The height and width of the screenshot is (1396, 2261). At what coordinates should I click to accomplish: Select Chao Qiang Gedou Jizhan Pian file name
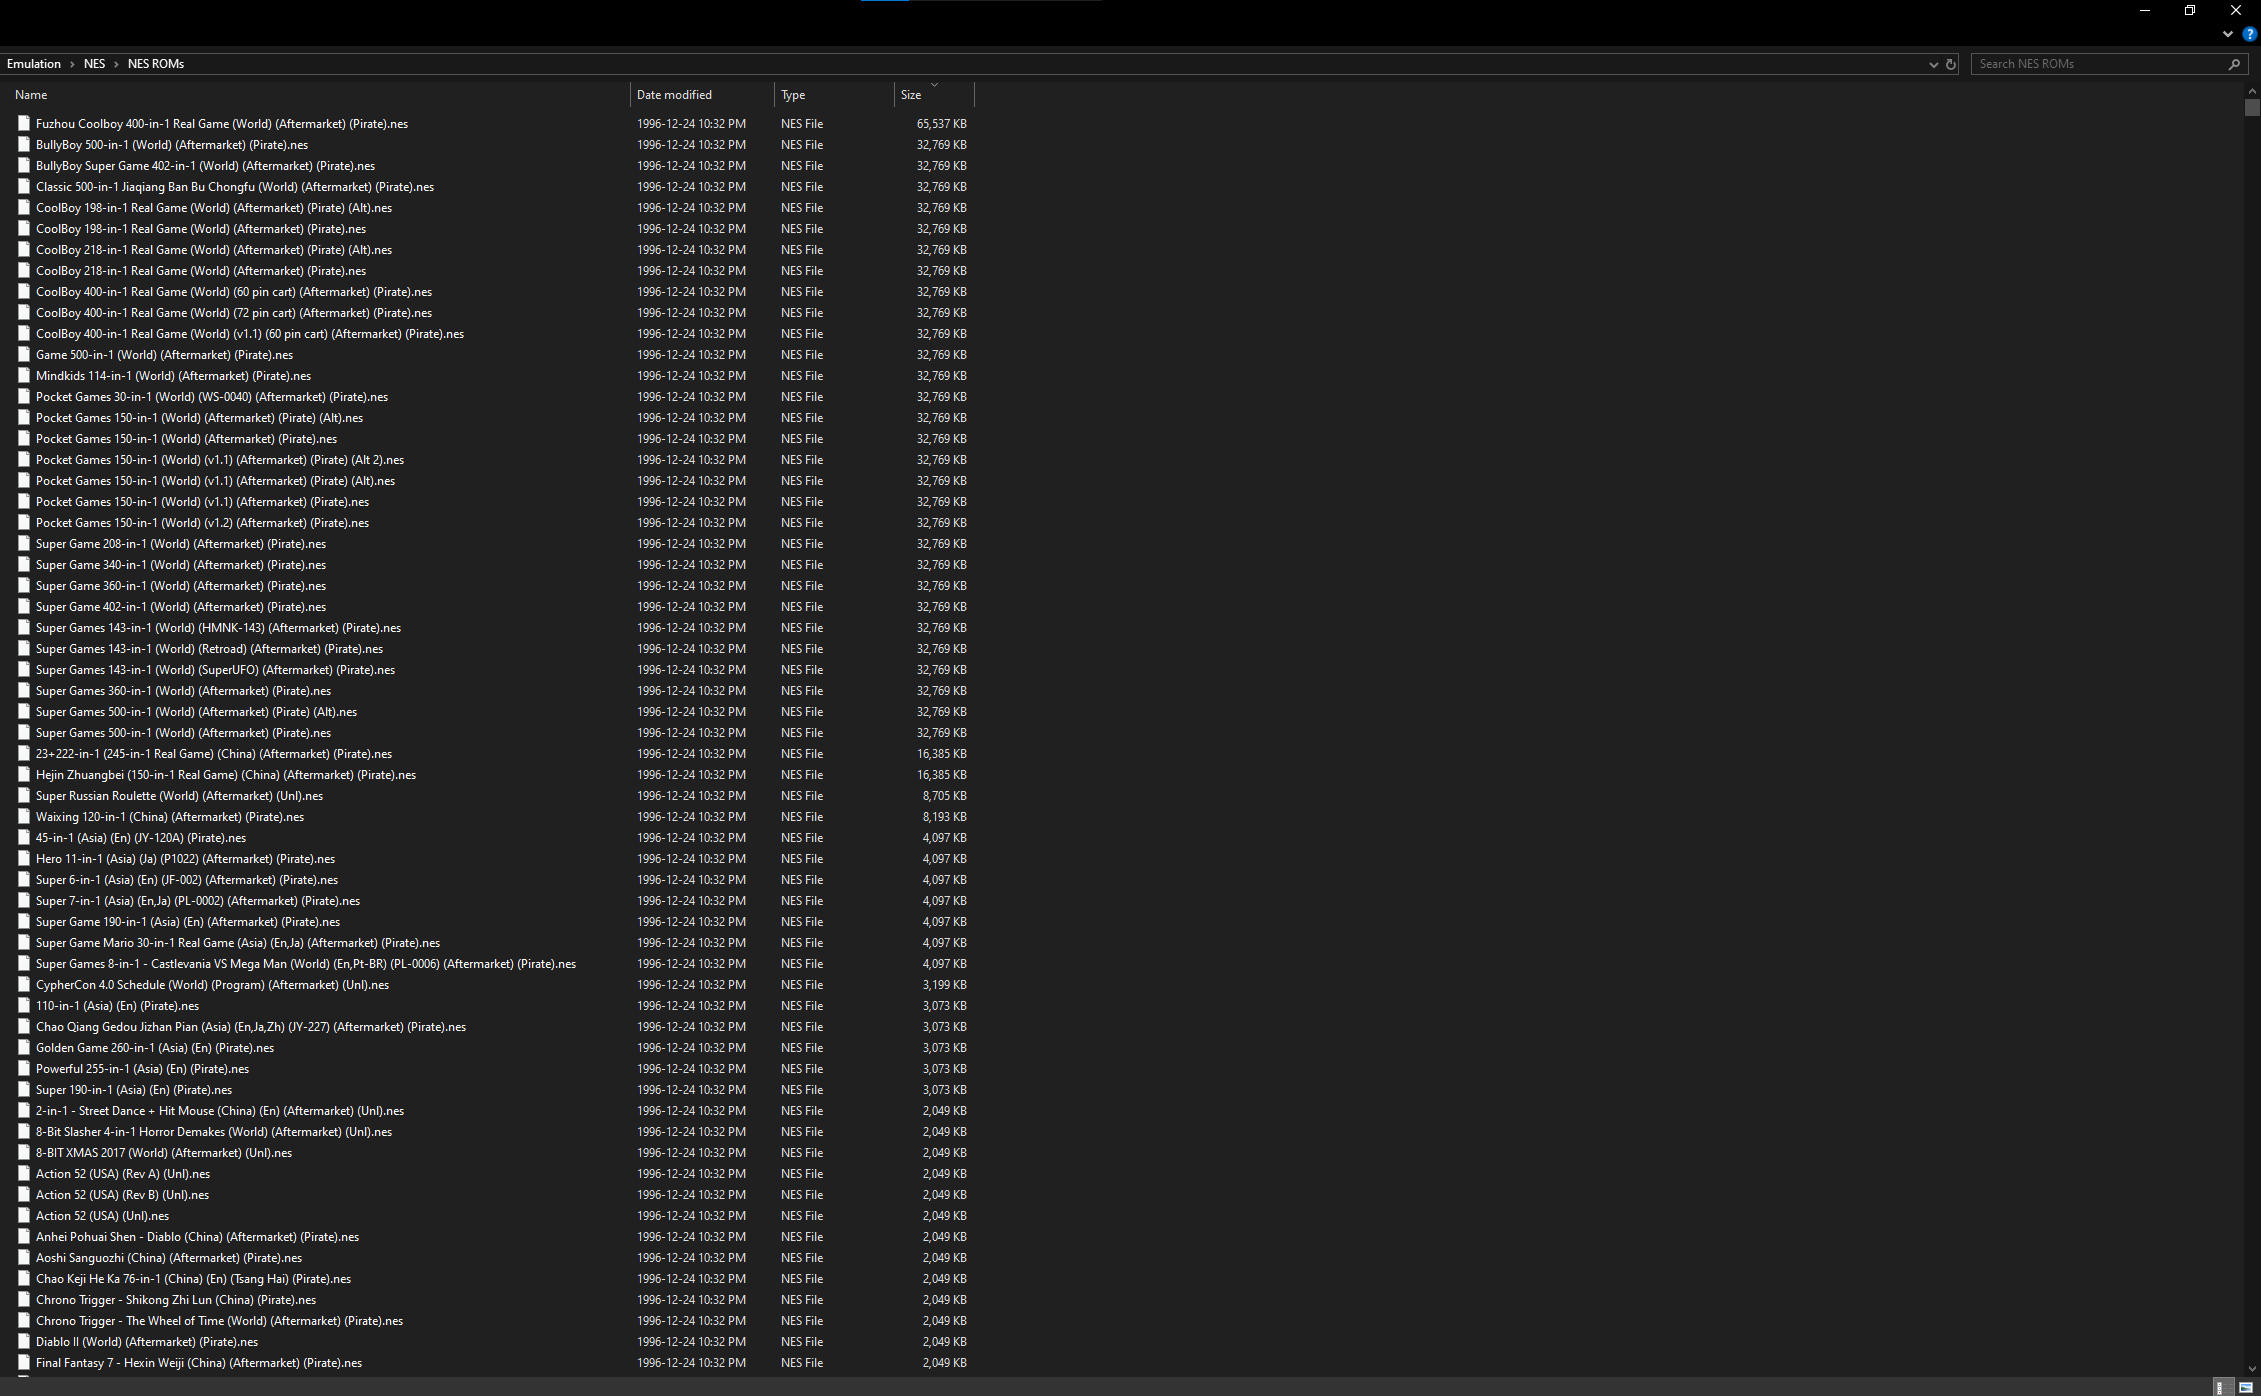tap(251, 1027)
